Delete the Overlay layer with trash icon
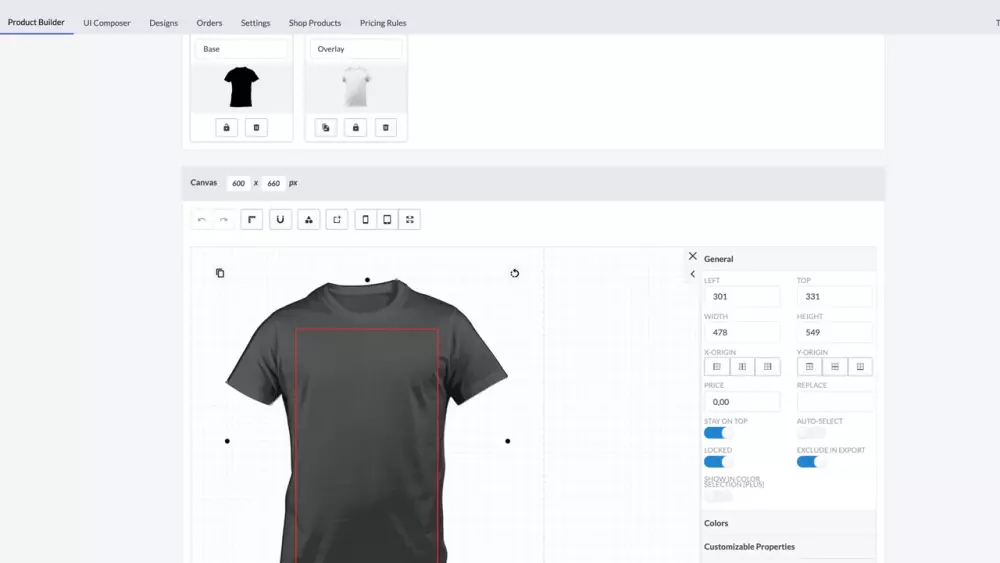Viewport: 1000px width, 563px height. point(386,128)
